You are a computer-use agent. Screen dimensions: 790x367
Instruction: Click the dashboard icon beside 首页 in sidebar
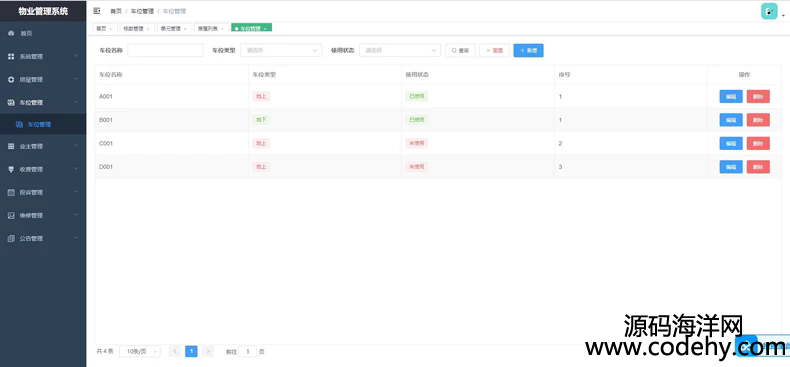pyautogui.click(x=11, y=33)
